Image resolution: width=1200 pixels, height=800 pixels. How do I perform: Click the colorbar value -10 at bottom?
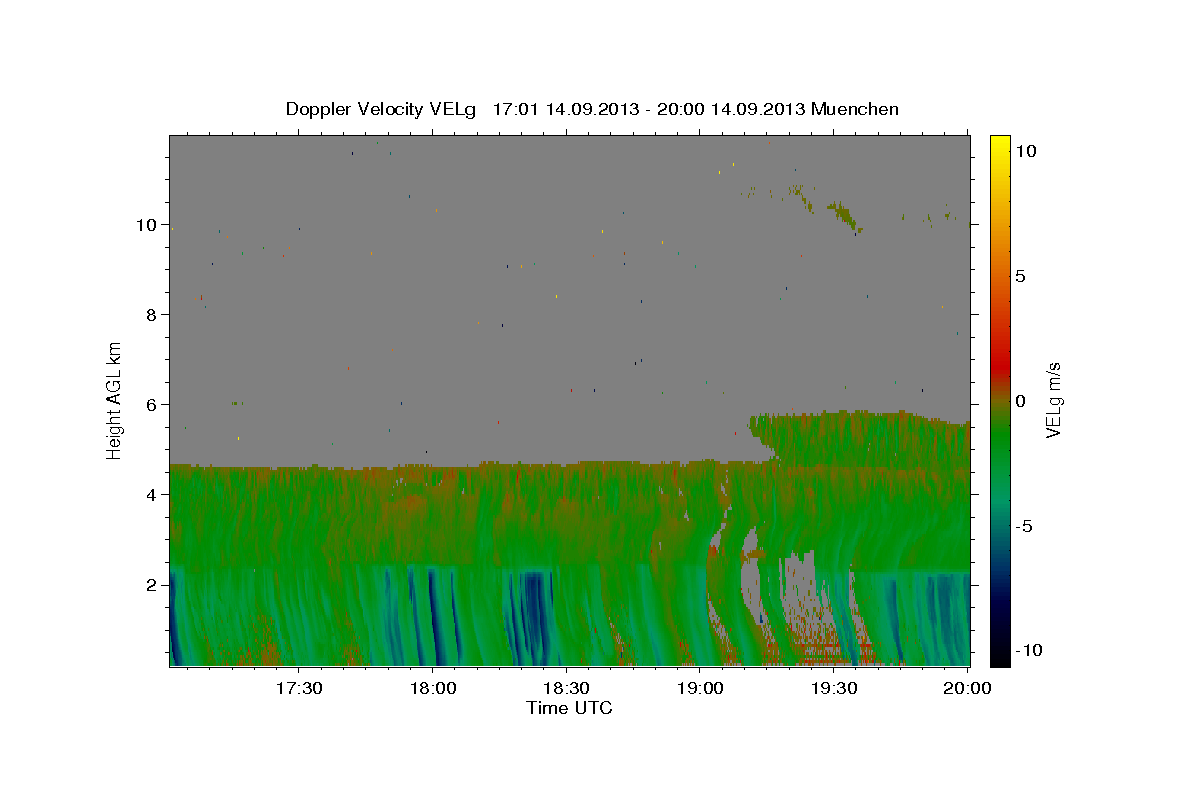coord(1029,651)
